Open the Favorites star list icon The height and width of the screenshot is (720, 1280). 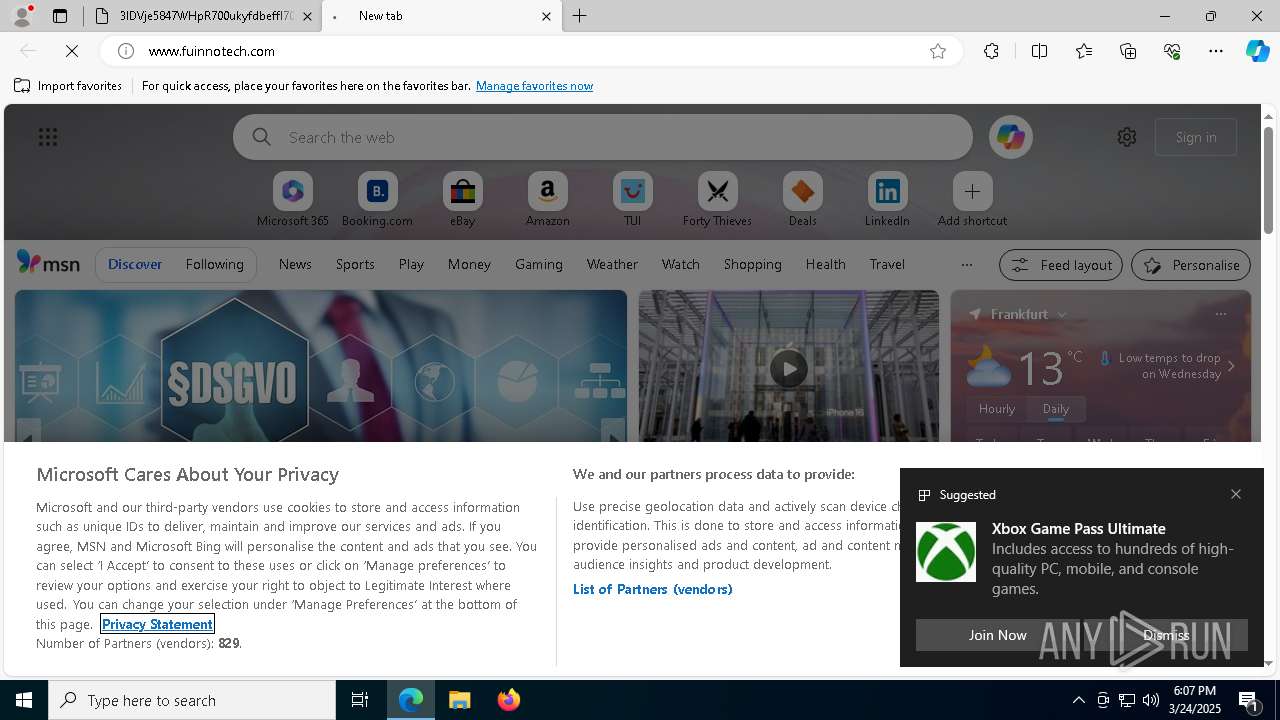click(x=1084, y=51)
